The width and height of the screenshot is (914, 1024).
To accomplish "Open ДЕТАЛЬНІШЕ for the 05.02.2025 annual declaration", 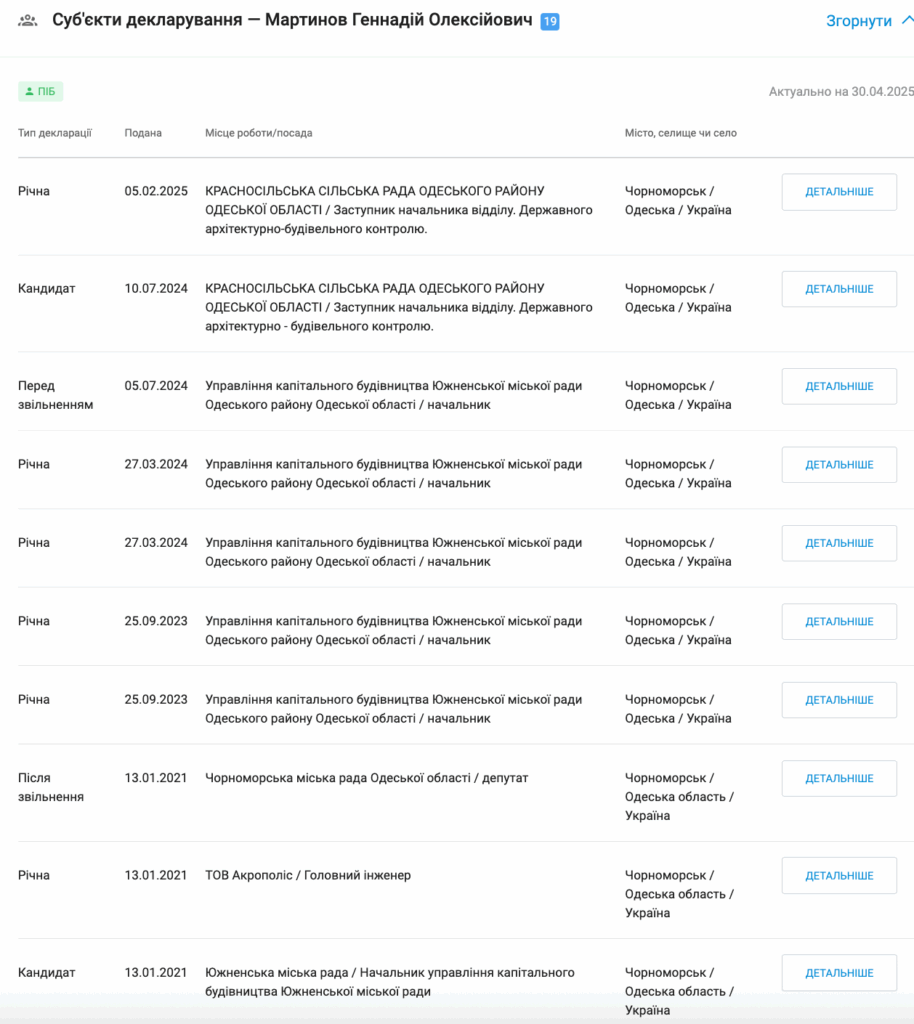I will coord(839,192).
